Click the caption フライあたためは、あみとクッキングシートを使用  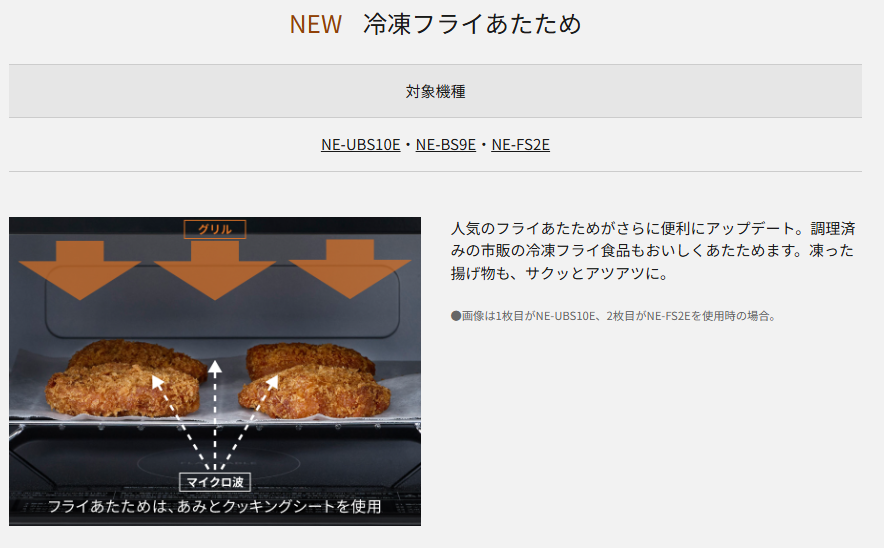215,506
